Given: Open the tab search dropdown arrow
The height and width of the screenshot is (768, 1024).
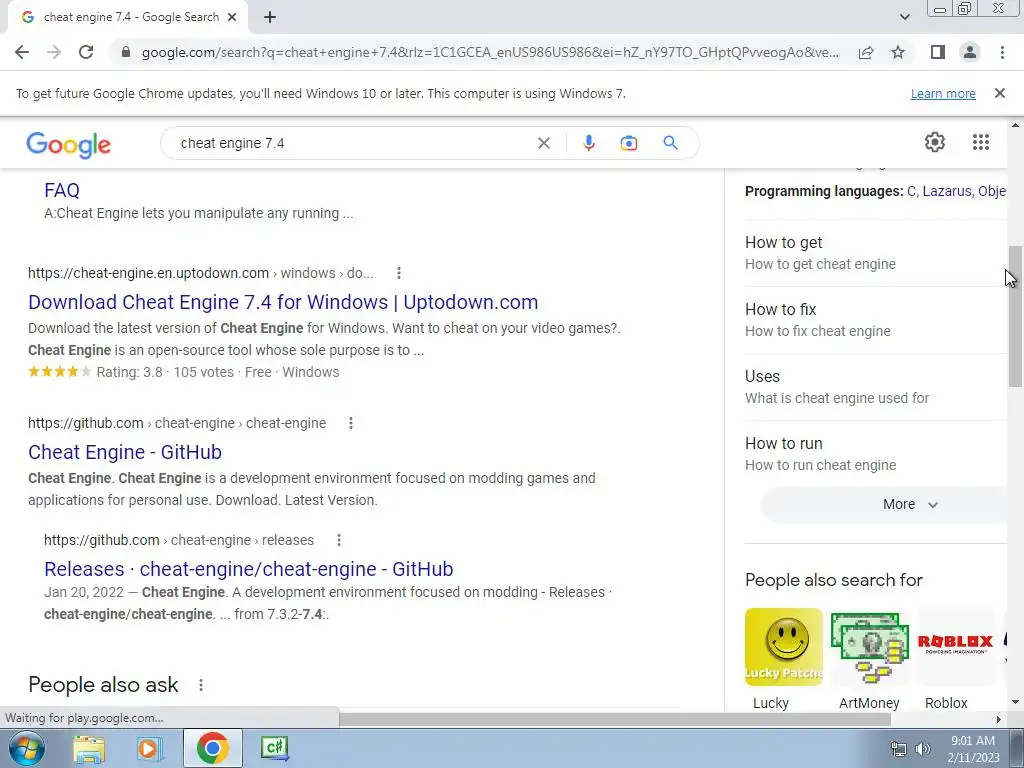Looking at the screenshot, I should pos(904,18).
